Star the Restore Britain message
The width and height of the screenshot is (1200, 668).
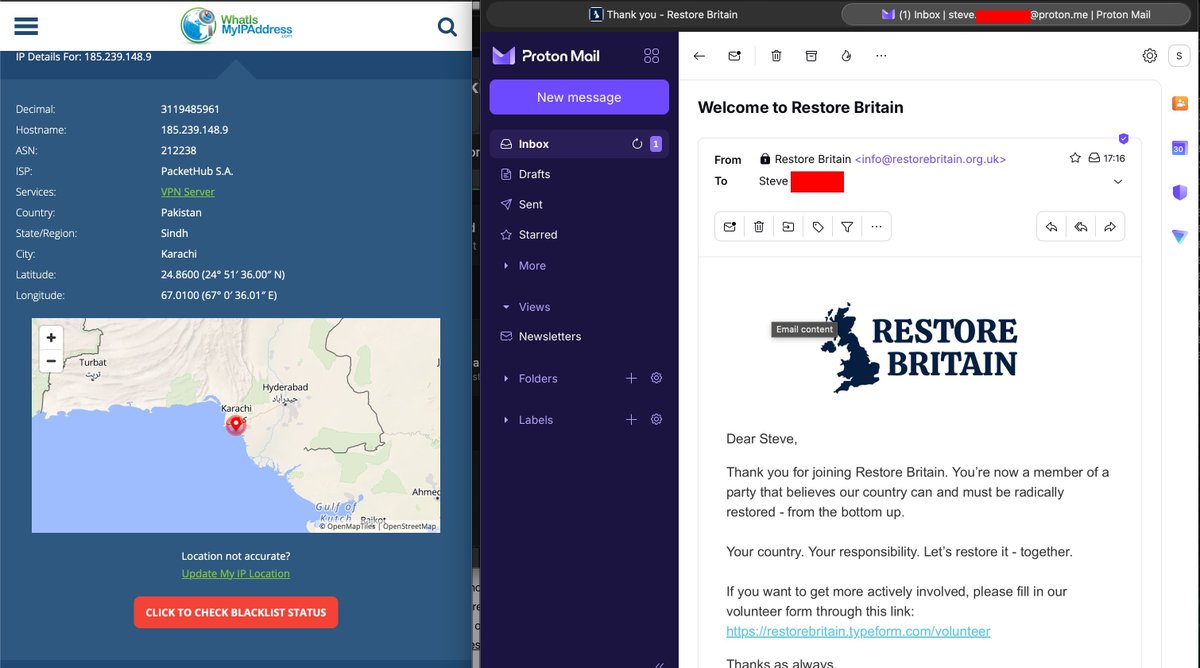point(1075,158)
